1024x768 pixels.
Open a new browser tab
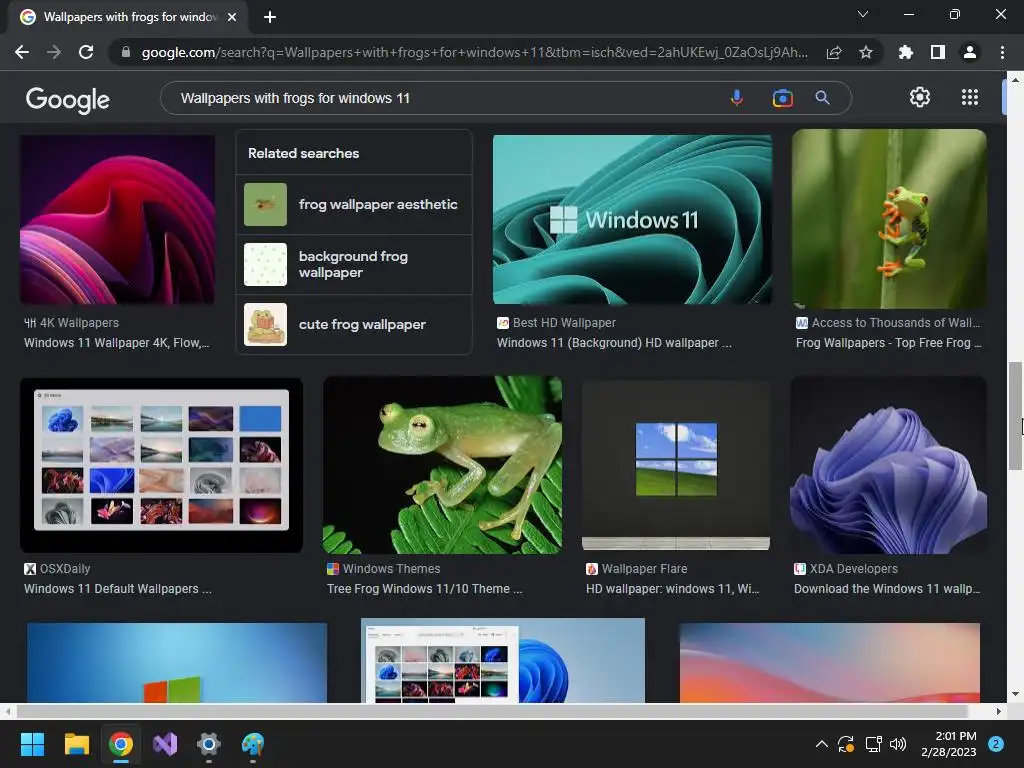270,17
